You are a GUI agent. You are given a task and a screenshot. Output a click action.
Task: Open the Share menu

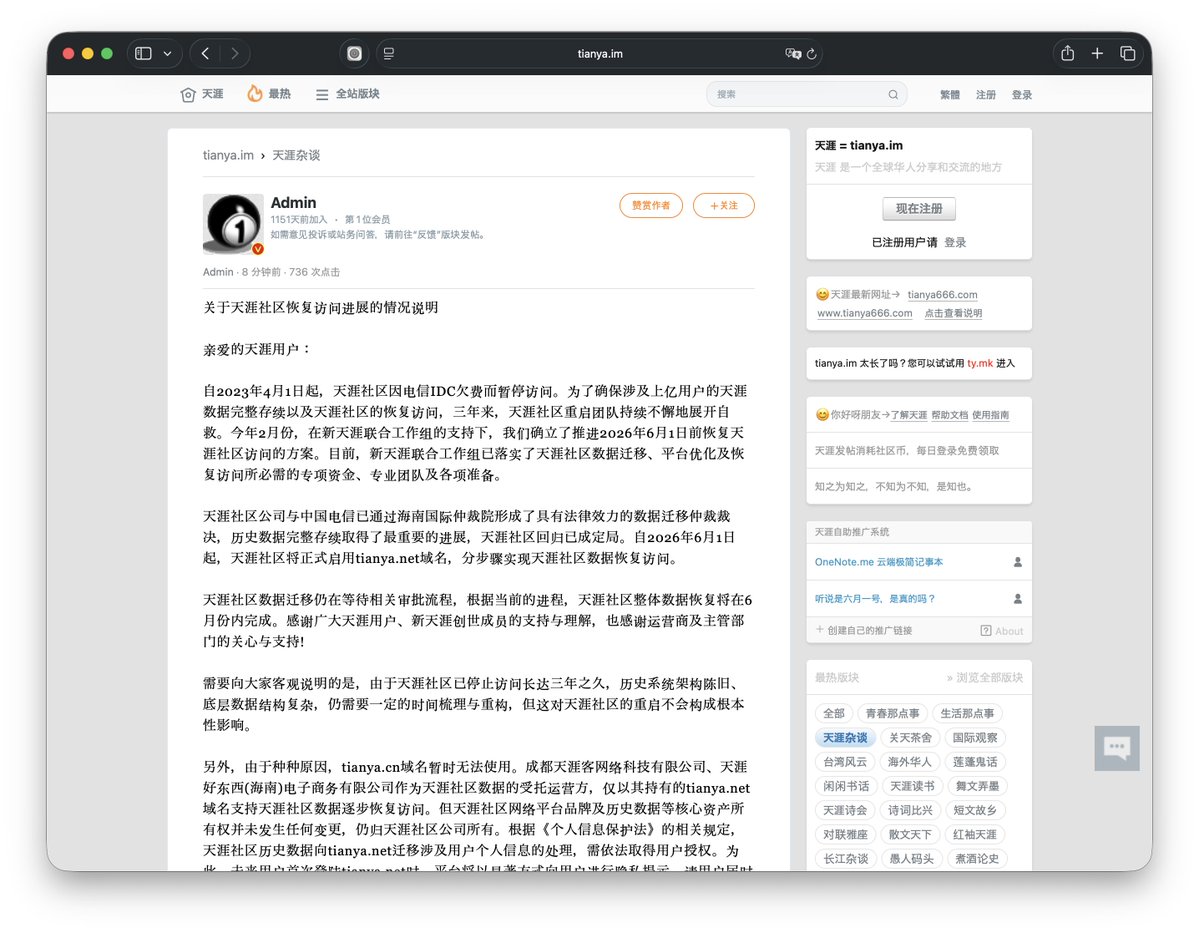coord(1067,53)
